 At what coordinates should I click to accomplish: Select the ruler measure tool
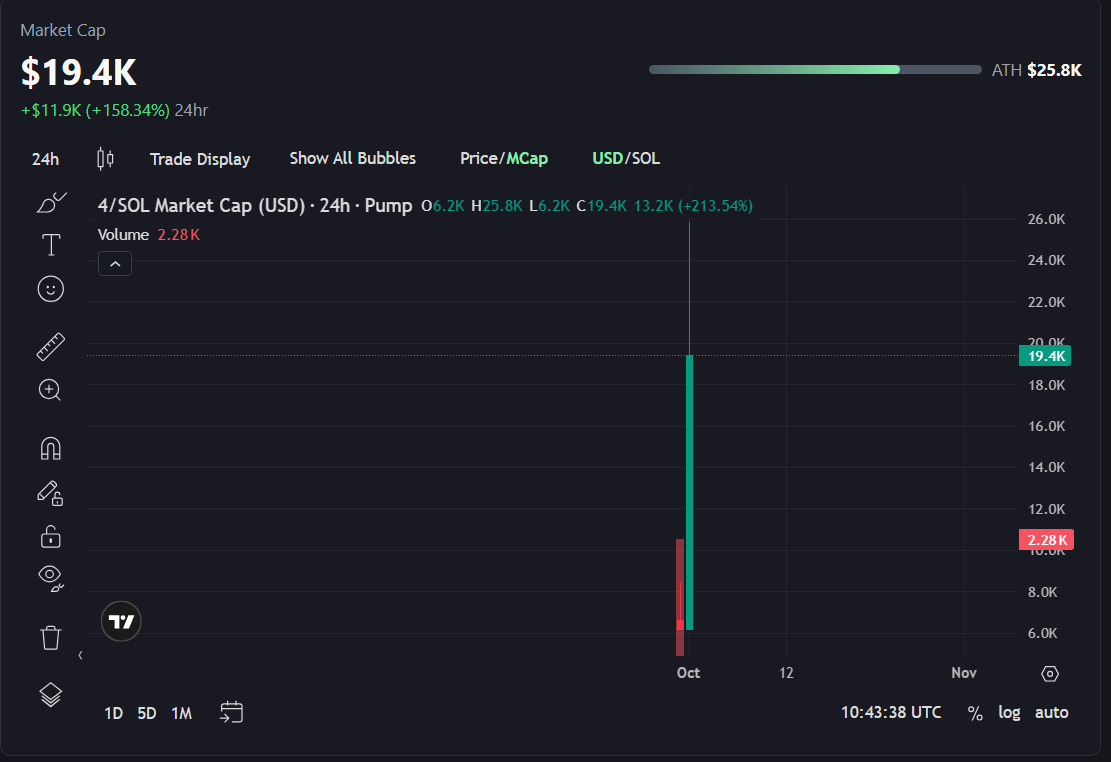coord(50,347)
